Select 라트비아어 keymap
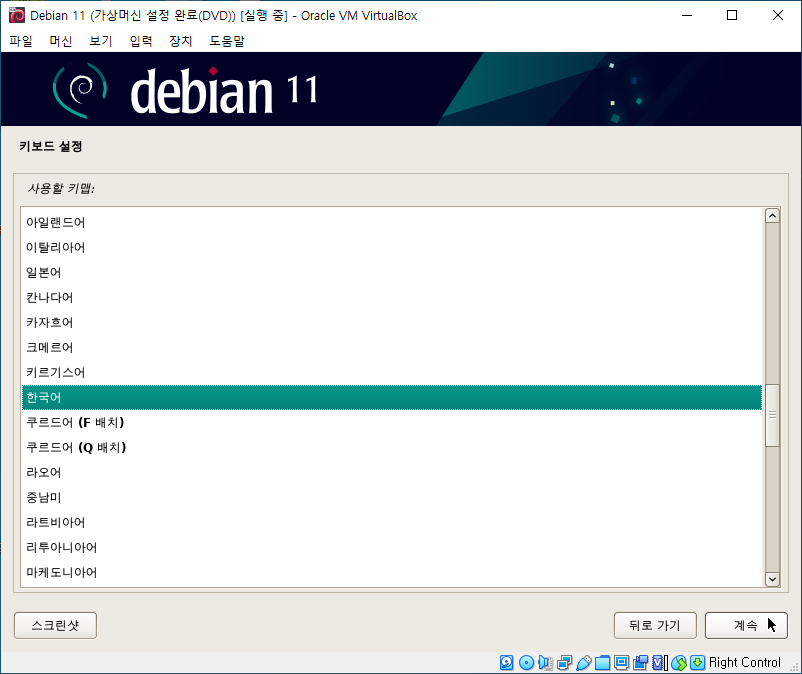802x674 pixels. 392,523
